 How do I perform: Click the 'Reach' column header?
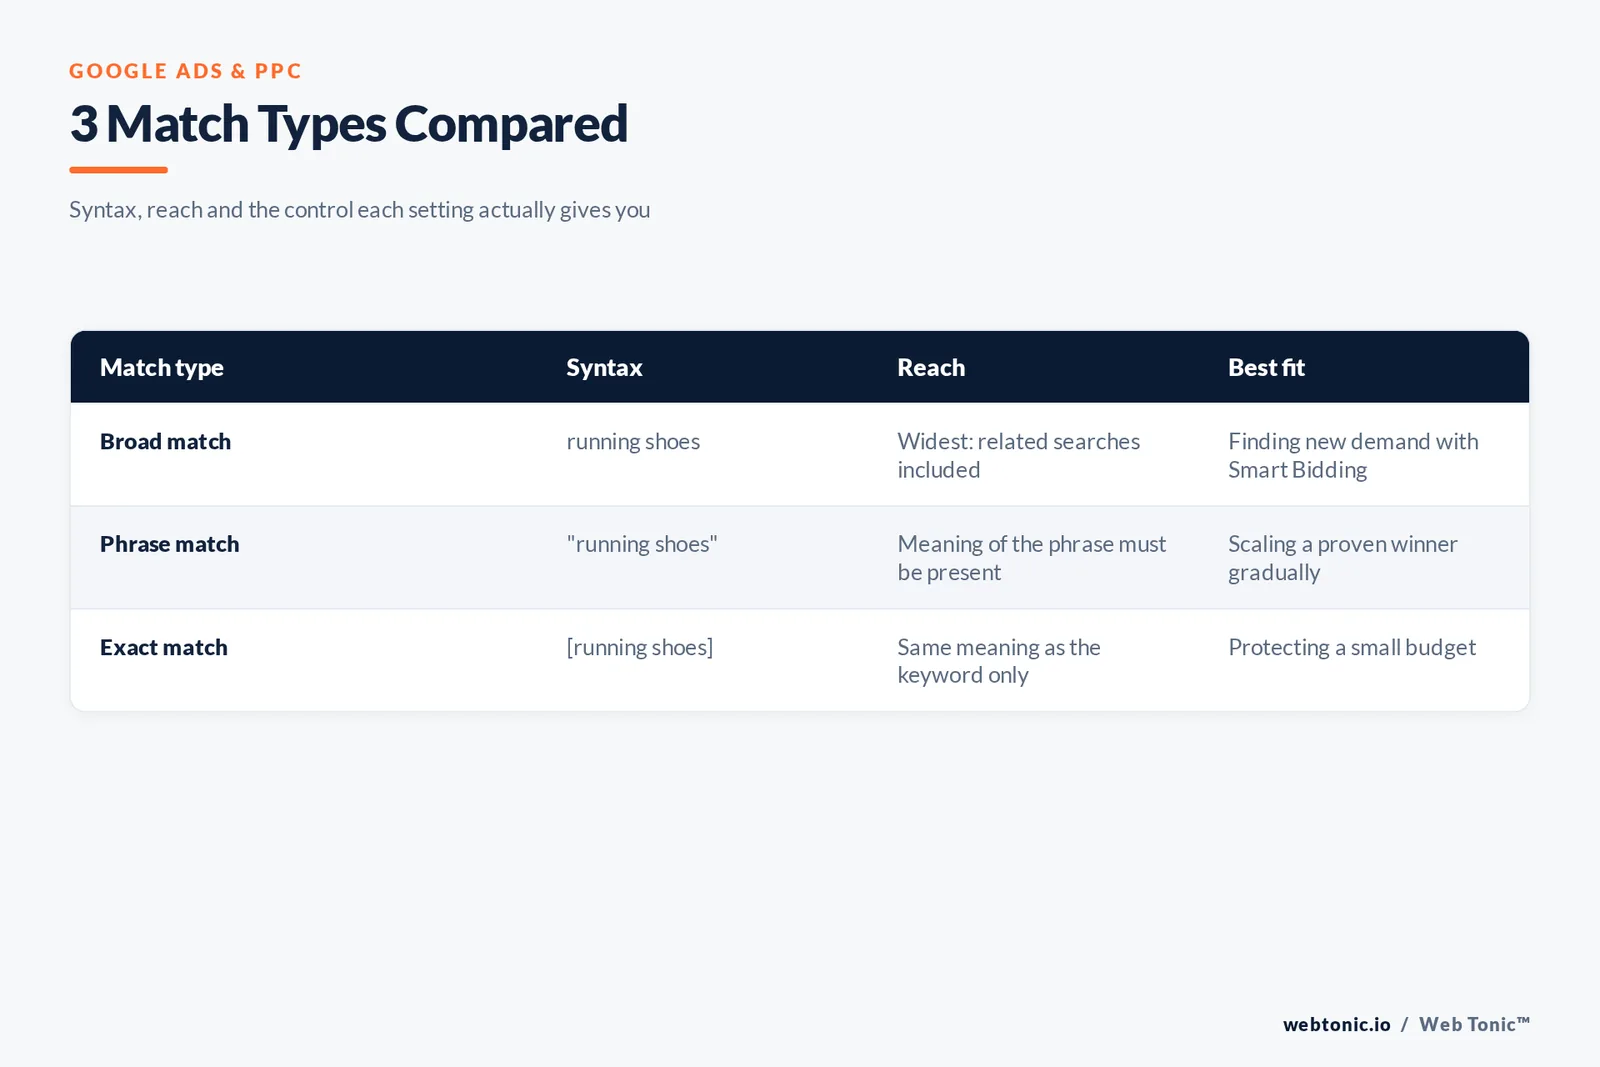coord(931,368)
